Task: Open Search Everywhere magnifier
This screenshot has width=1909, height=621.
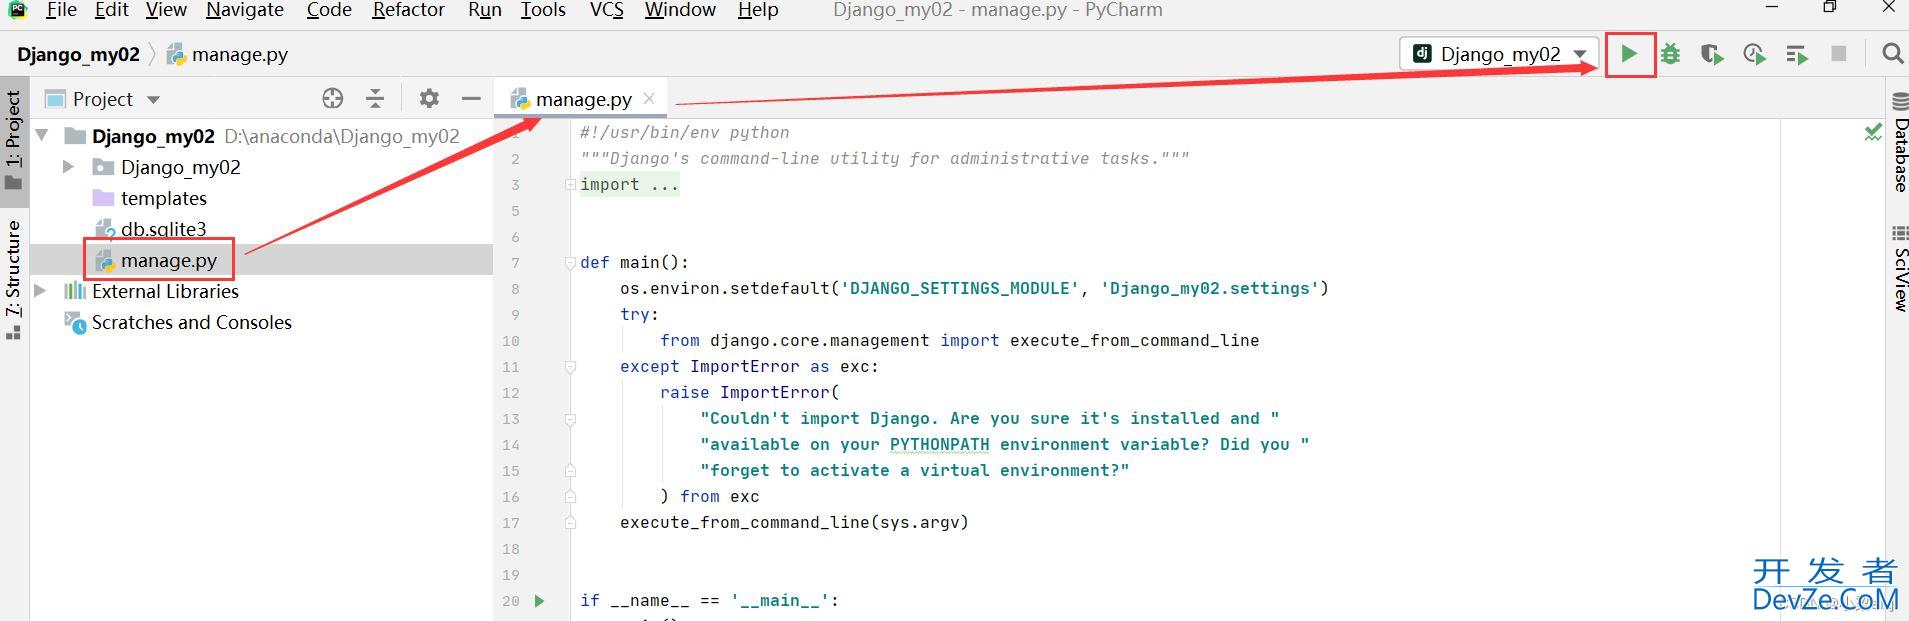Action: click(1892, 54)
